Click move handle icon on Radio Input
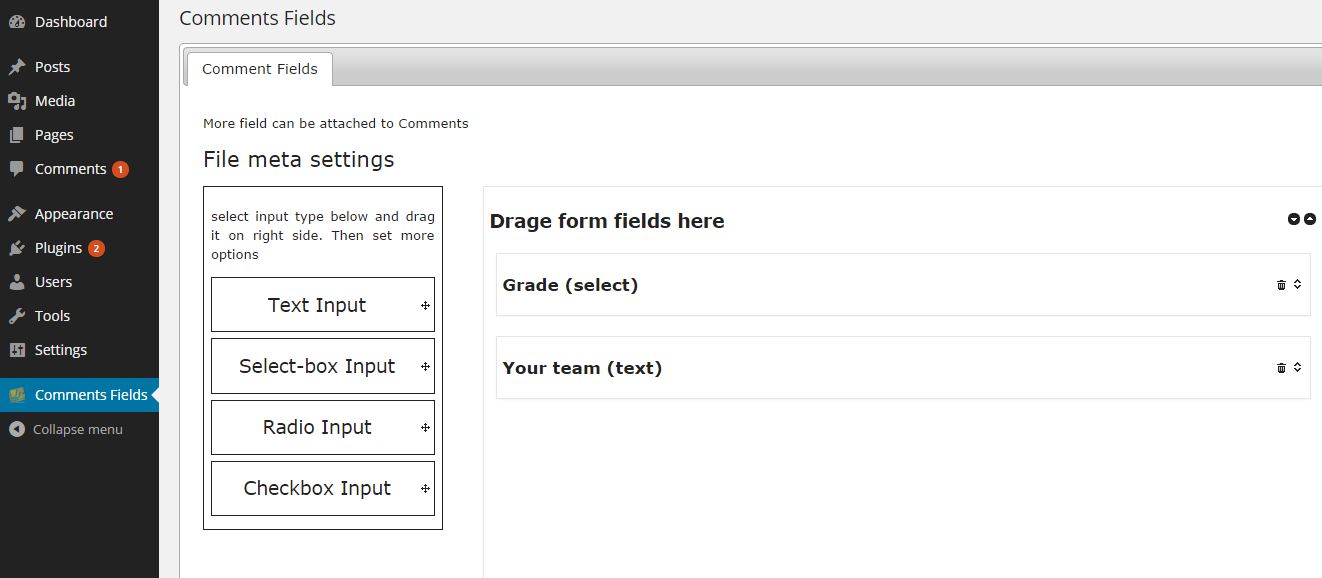The width and height of the screenshot is (1322, 578). [x=425, y=428]
